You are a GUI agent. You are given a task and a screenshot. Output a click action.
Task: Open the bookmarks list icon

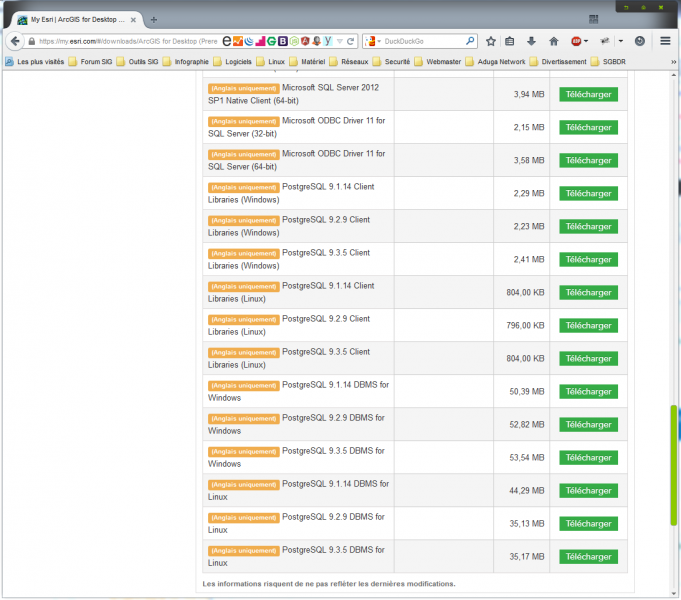pyautogui.click(x=510, y=41)
